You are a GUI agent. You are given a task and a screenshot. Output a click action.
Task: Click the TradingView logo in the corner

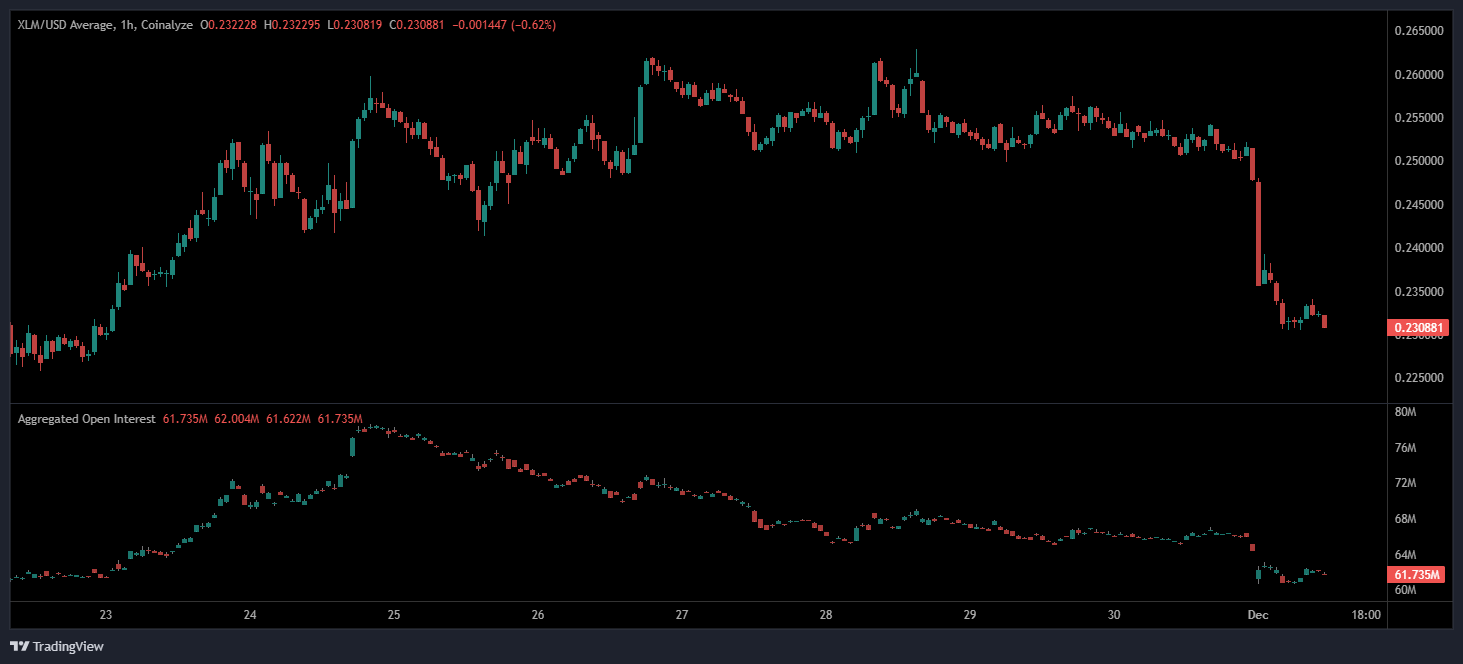point(56,646)
